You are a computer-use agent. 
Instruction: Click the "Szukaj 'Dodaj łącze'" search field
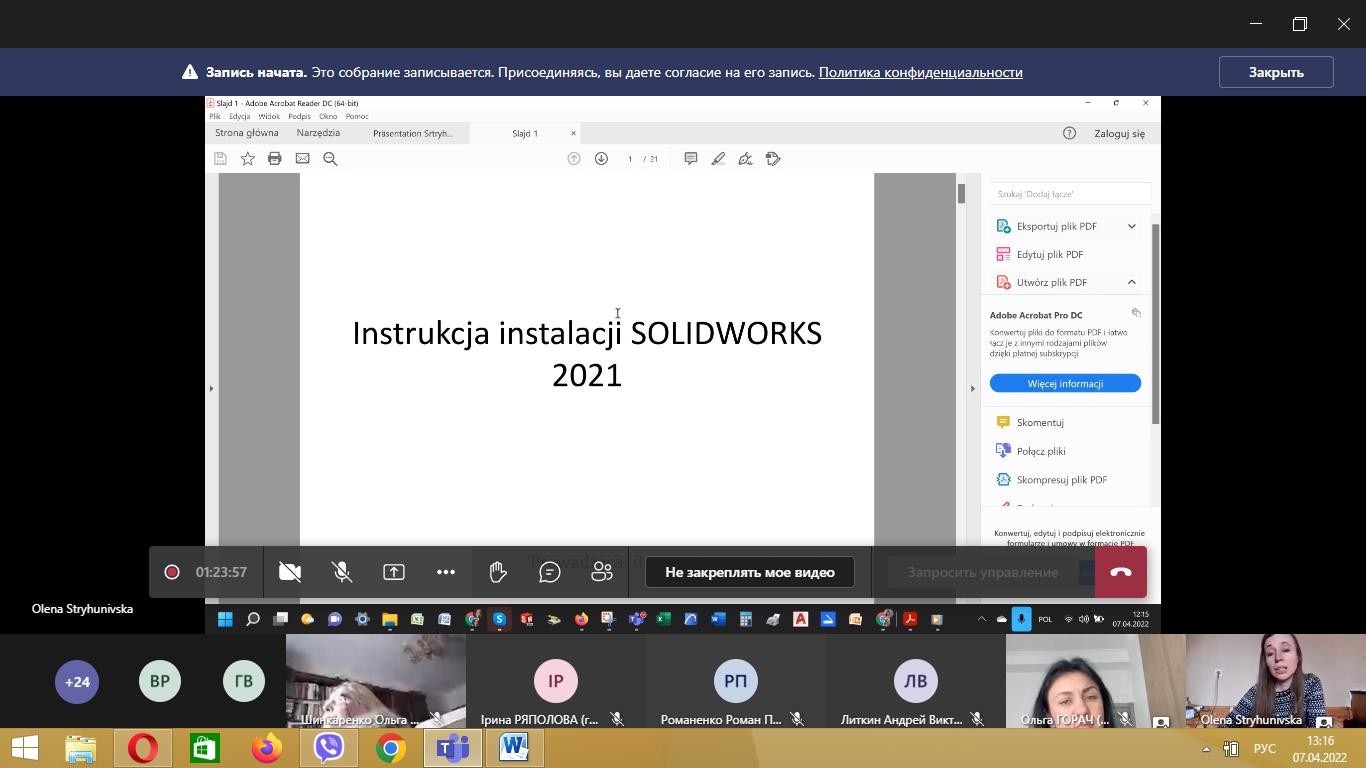(x=1070, y=194)
